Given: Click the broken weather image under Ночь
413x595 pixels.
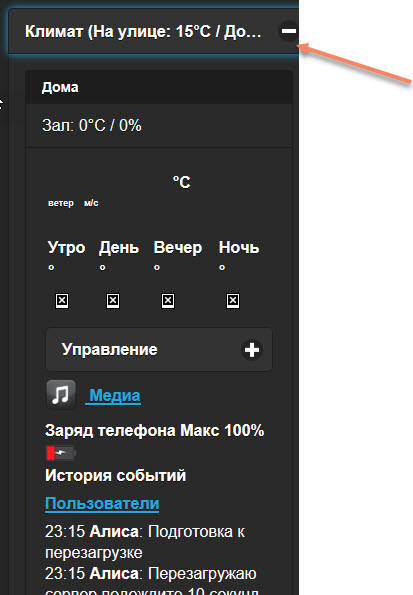Looking at the screenshot, I should coord(233,301).
